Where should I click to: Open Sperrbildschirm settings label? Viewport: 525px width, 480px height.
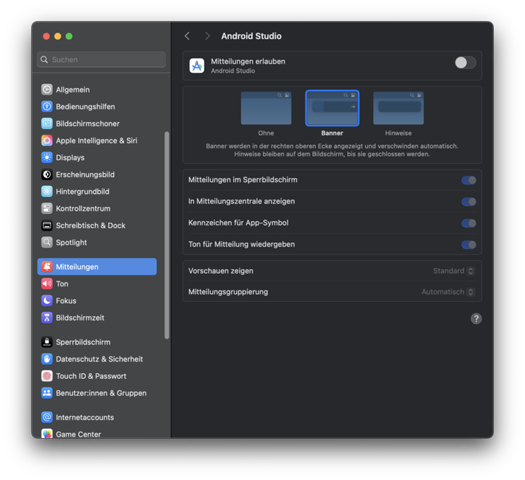click(x=83, y=342)
